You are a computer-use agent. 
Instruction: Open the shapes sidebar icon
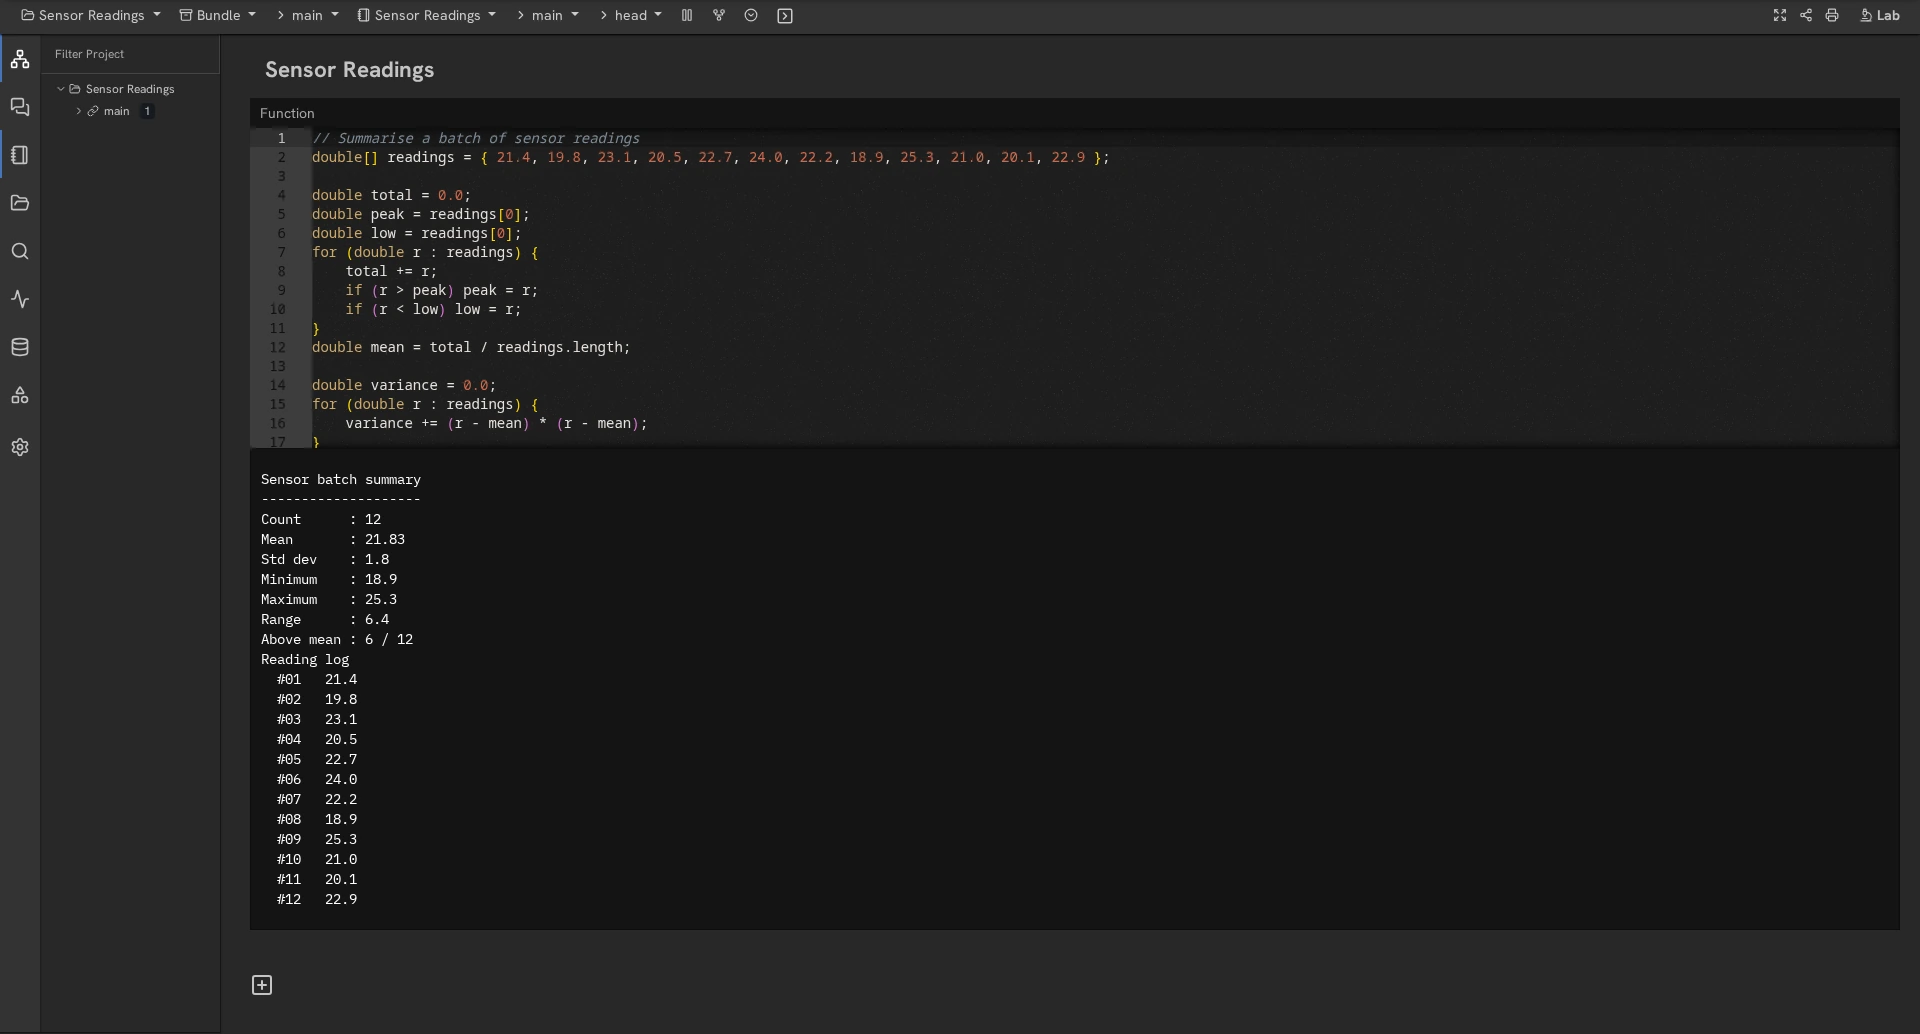(20, 396)
